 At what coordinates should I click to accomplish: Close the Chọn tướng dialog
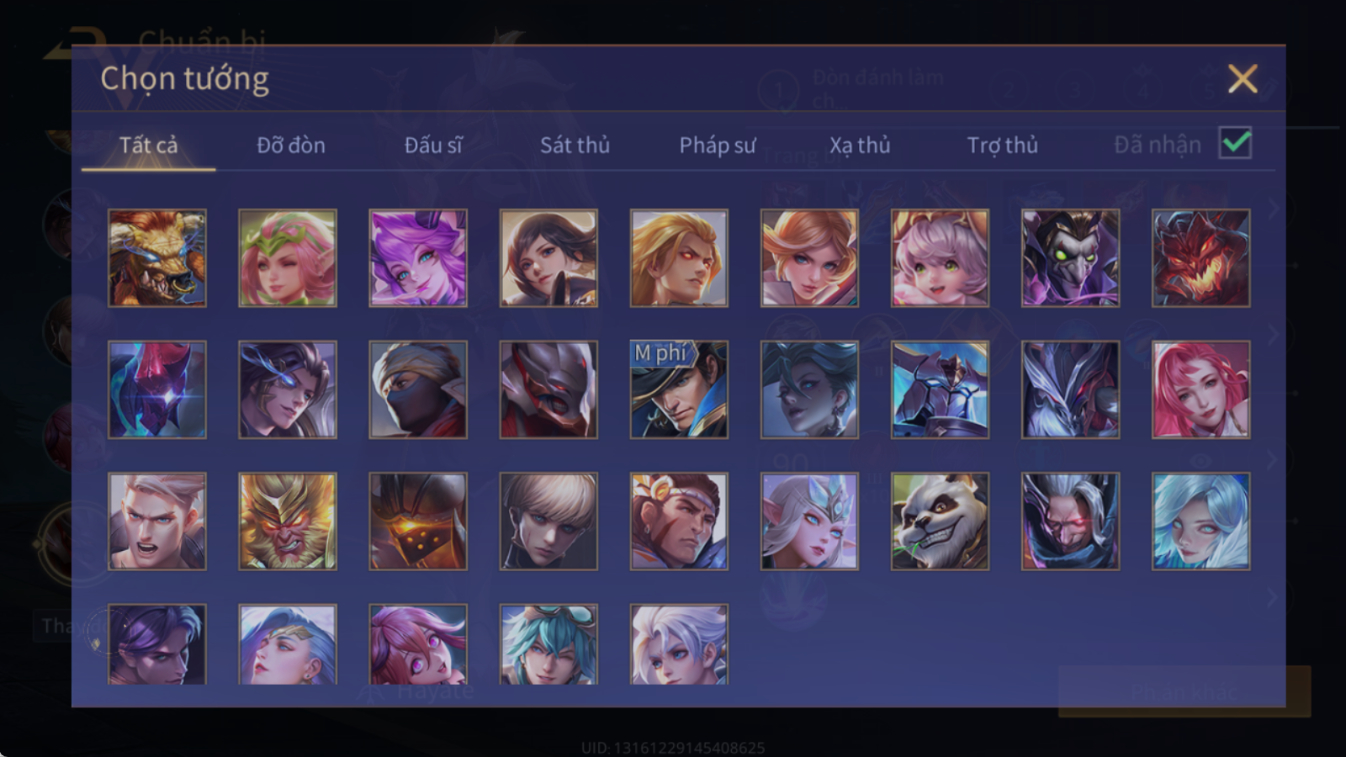(x=1242, y=78)
